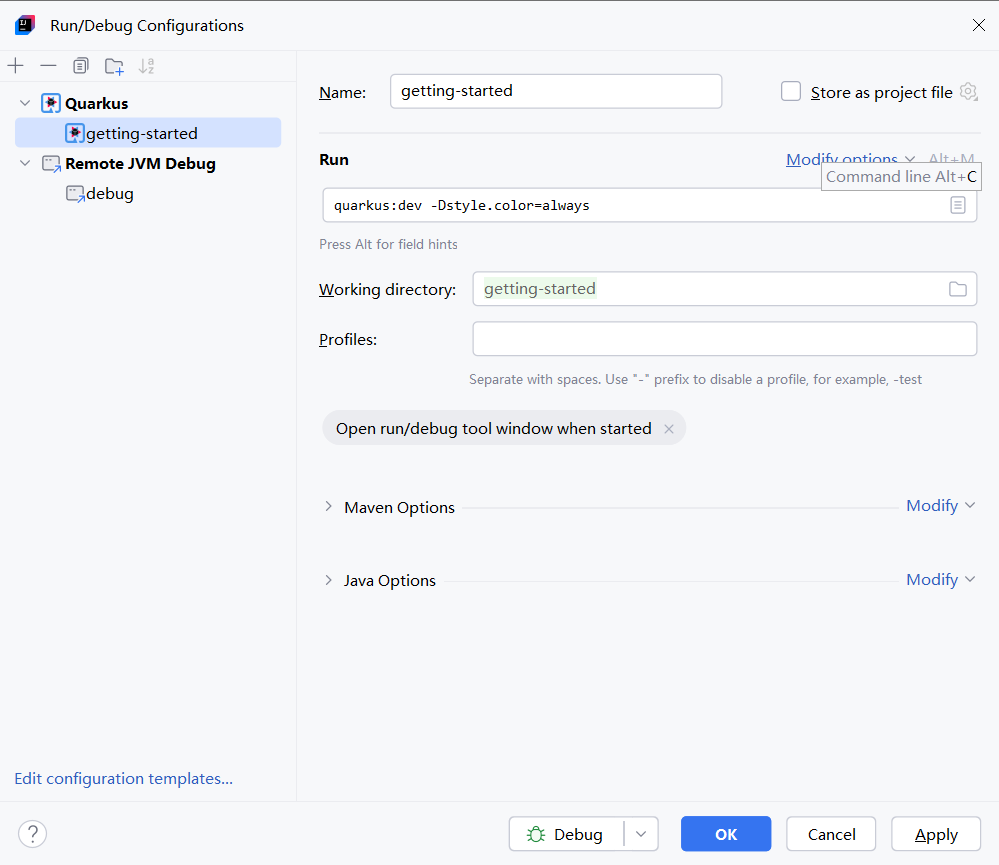
Task: Copy the selected configuration
Action: pos(81,66)
